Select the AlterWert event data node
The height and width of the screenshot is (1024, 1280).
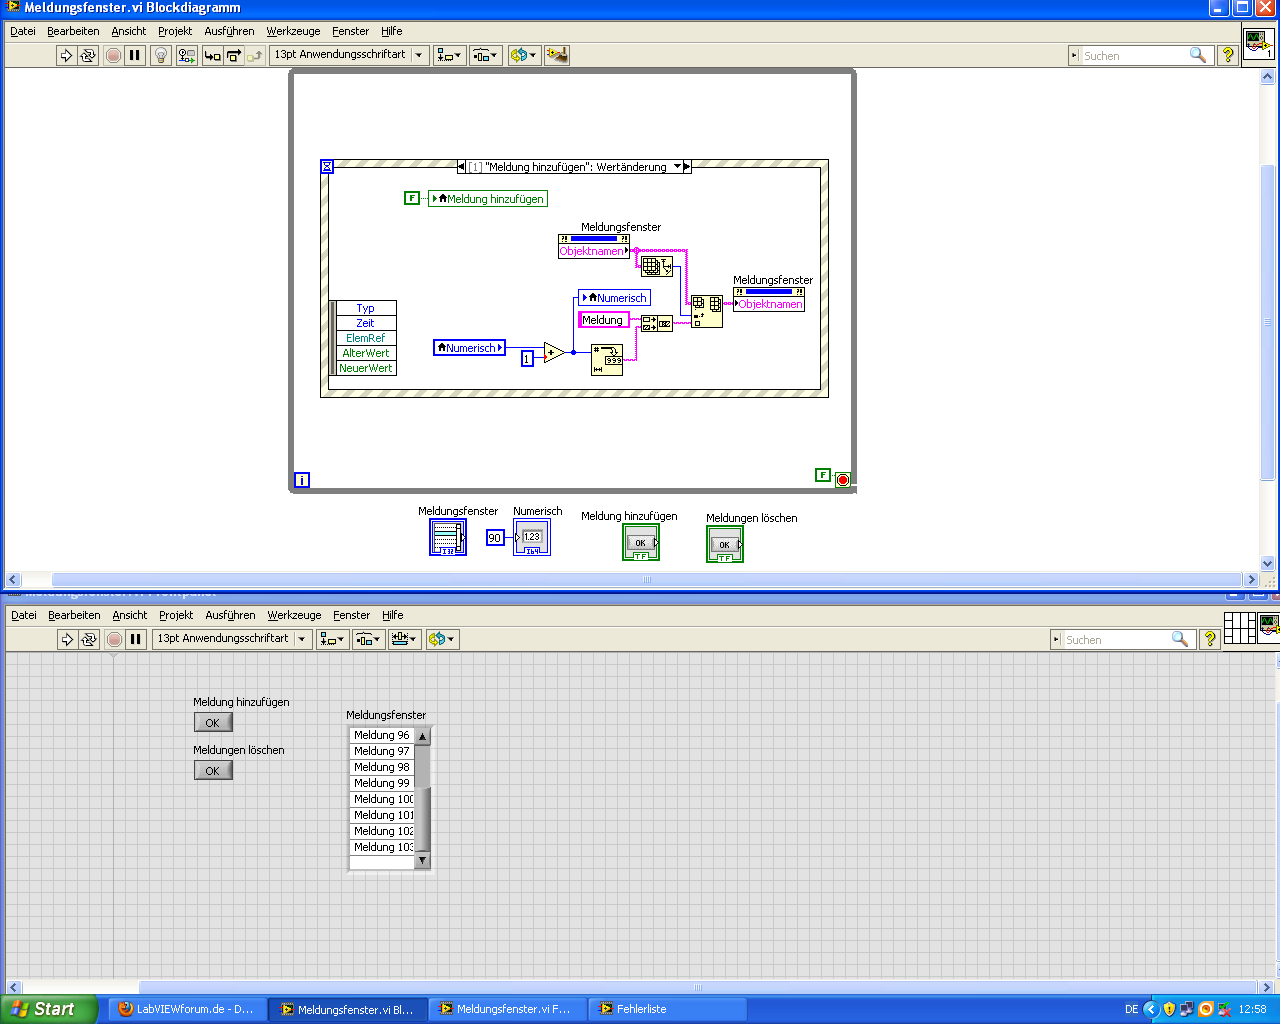366,353
